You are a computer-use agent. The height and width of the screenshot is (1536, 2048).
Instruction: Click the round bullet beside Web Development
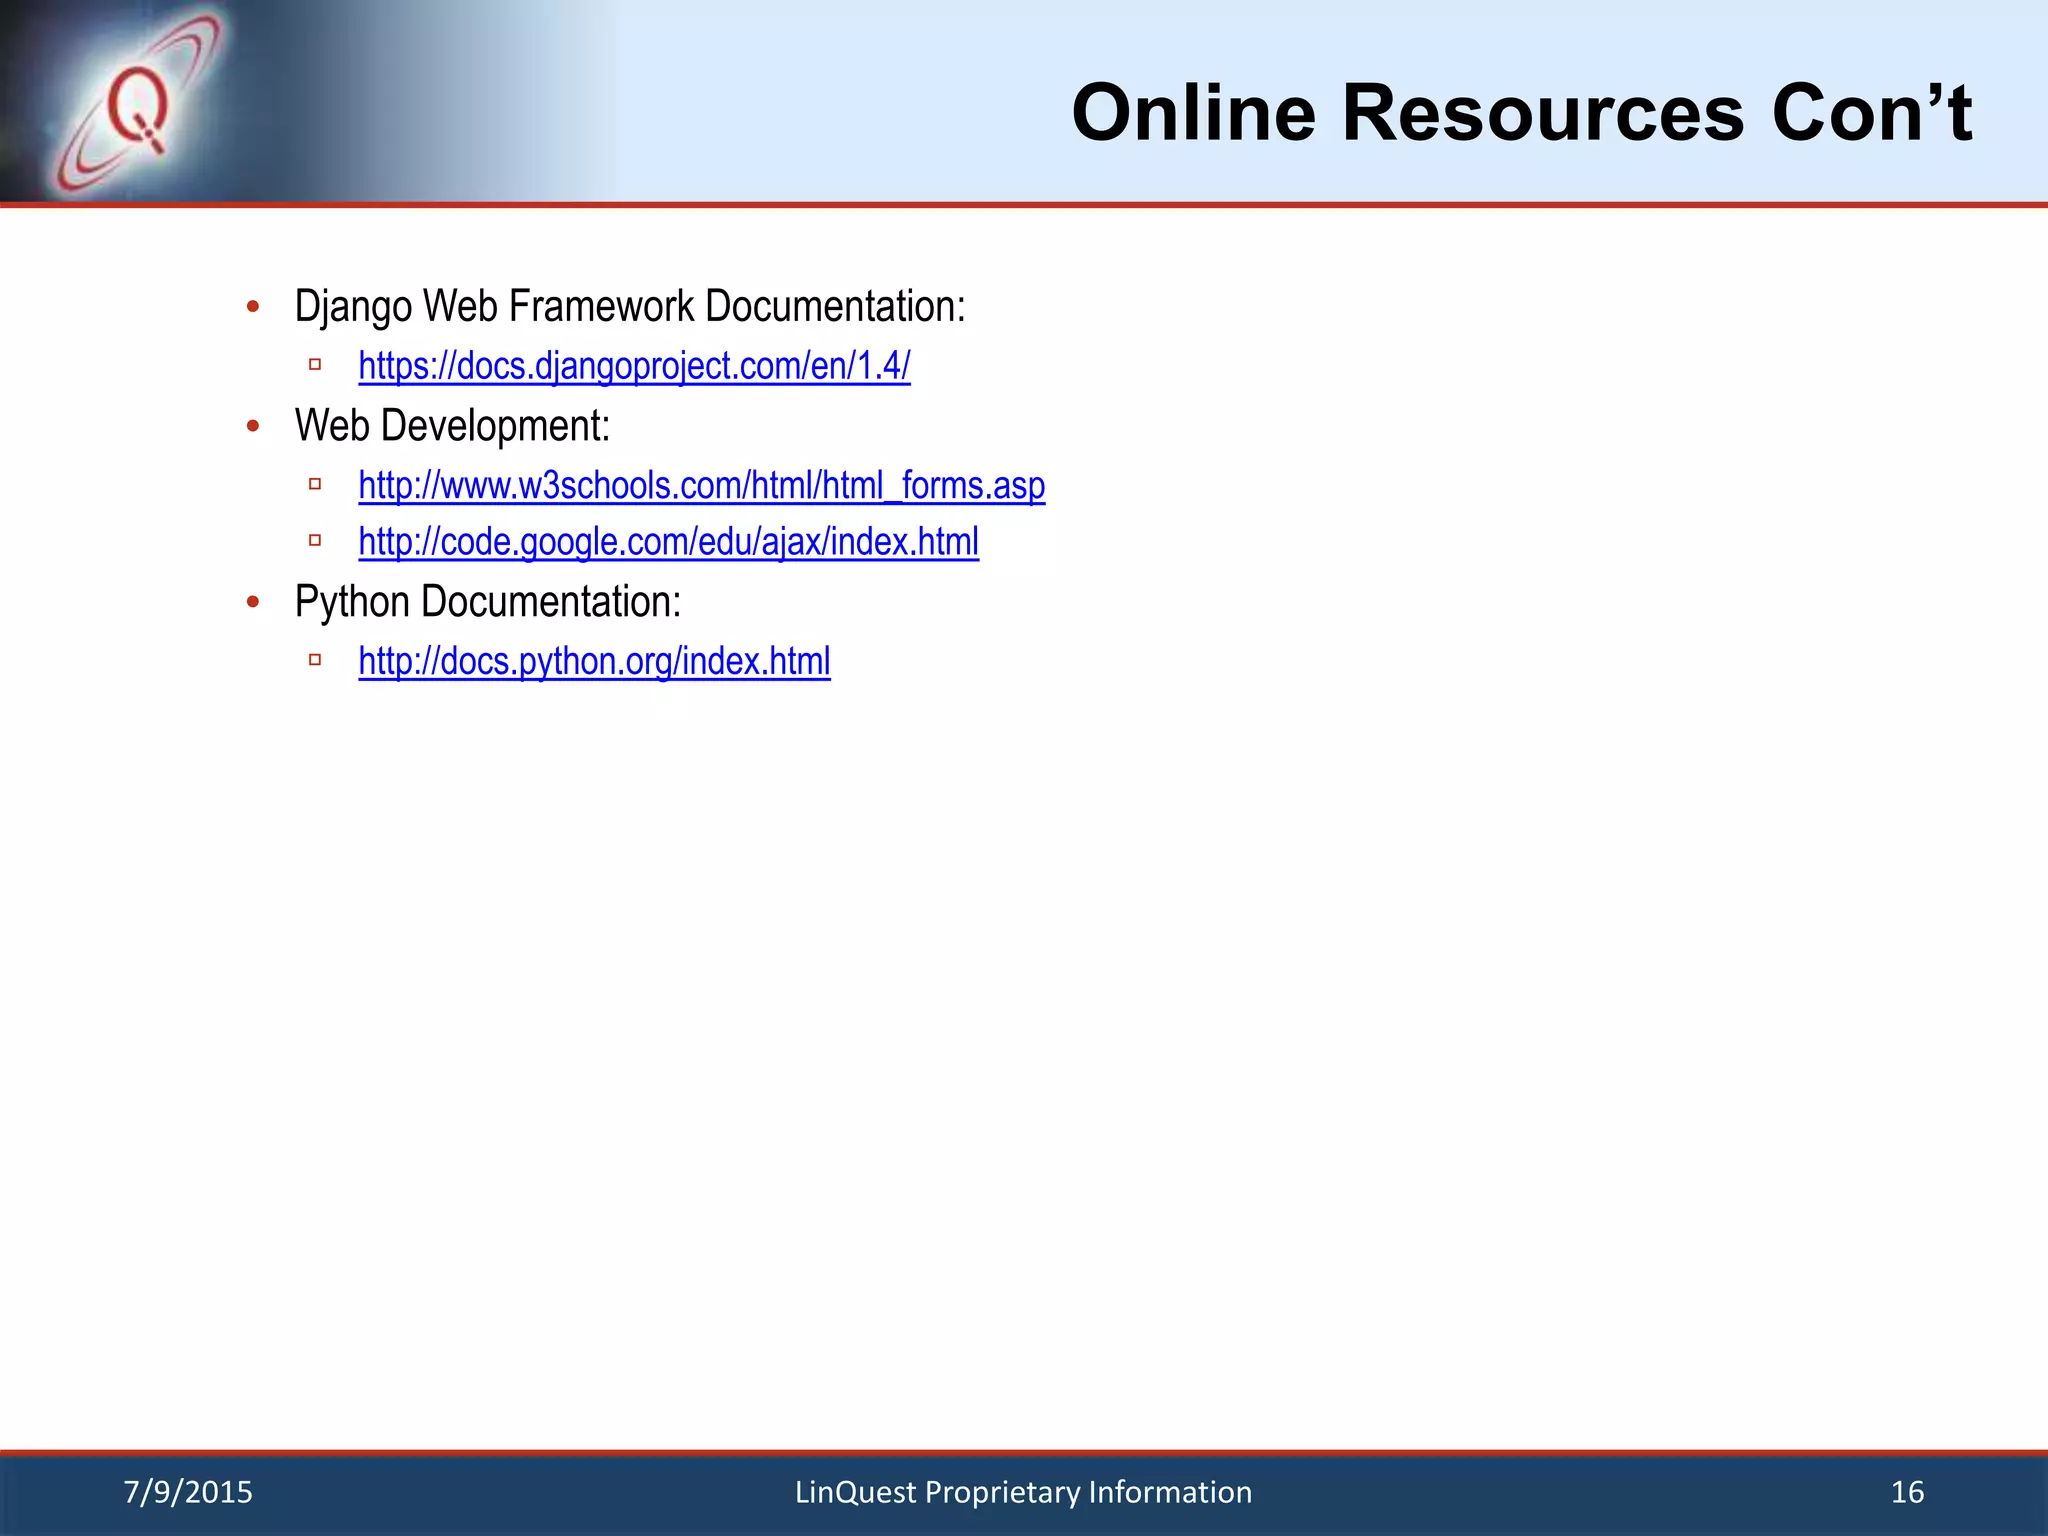[253, 427]
